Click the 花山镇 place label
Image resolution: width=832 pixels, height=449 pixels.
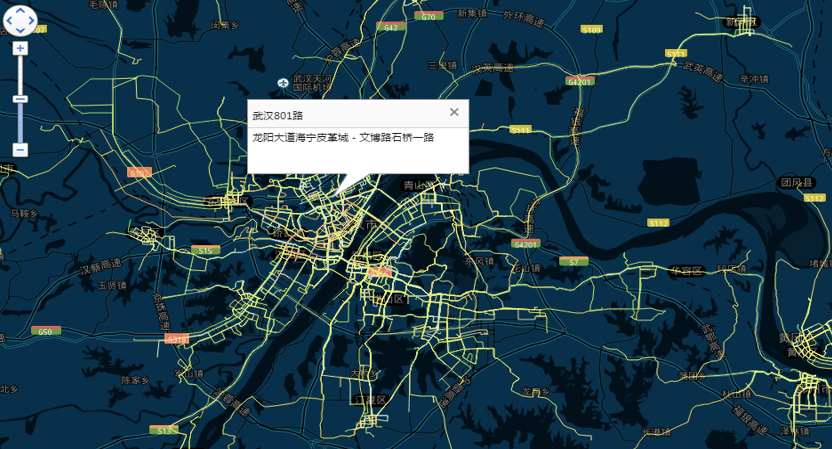coord(525,269)
